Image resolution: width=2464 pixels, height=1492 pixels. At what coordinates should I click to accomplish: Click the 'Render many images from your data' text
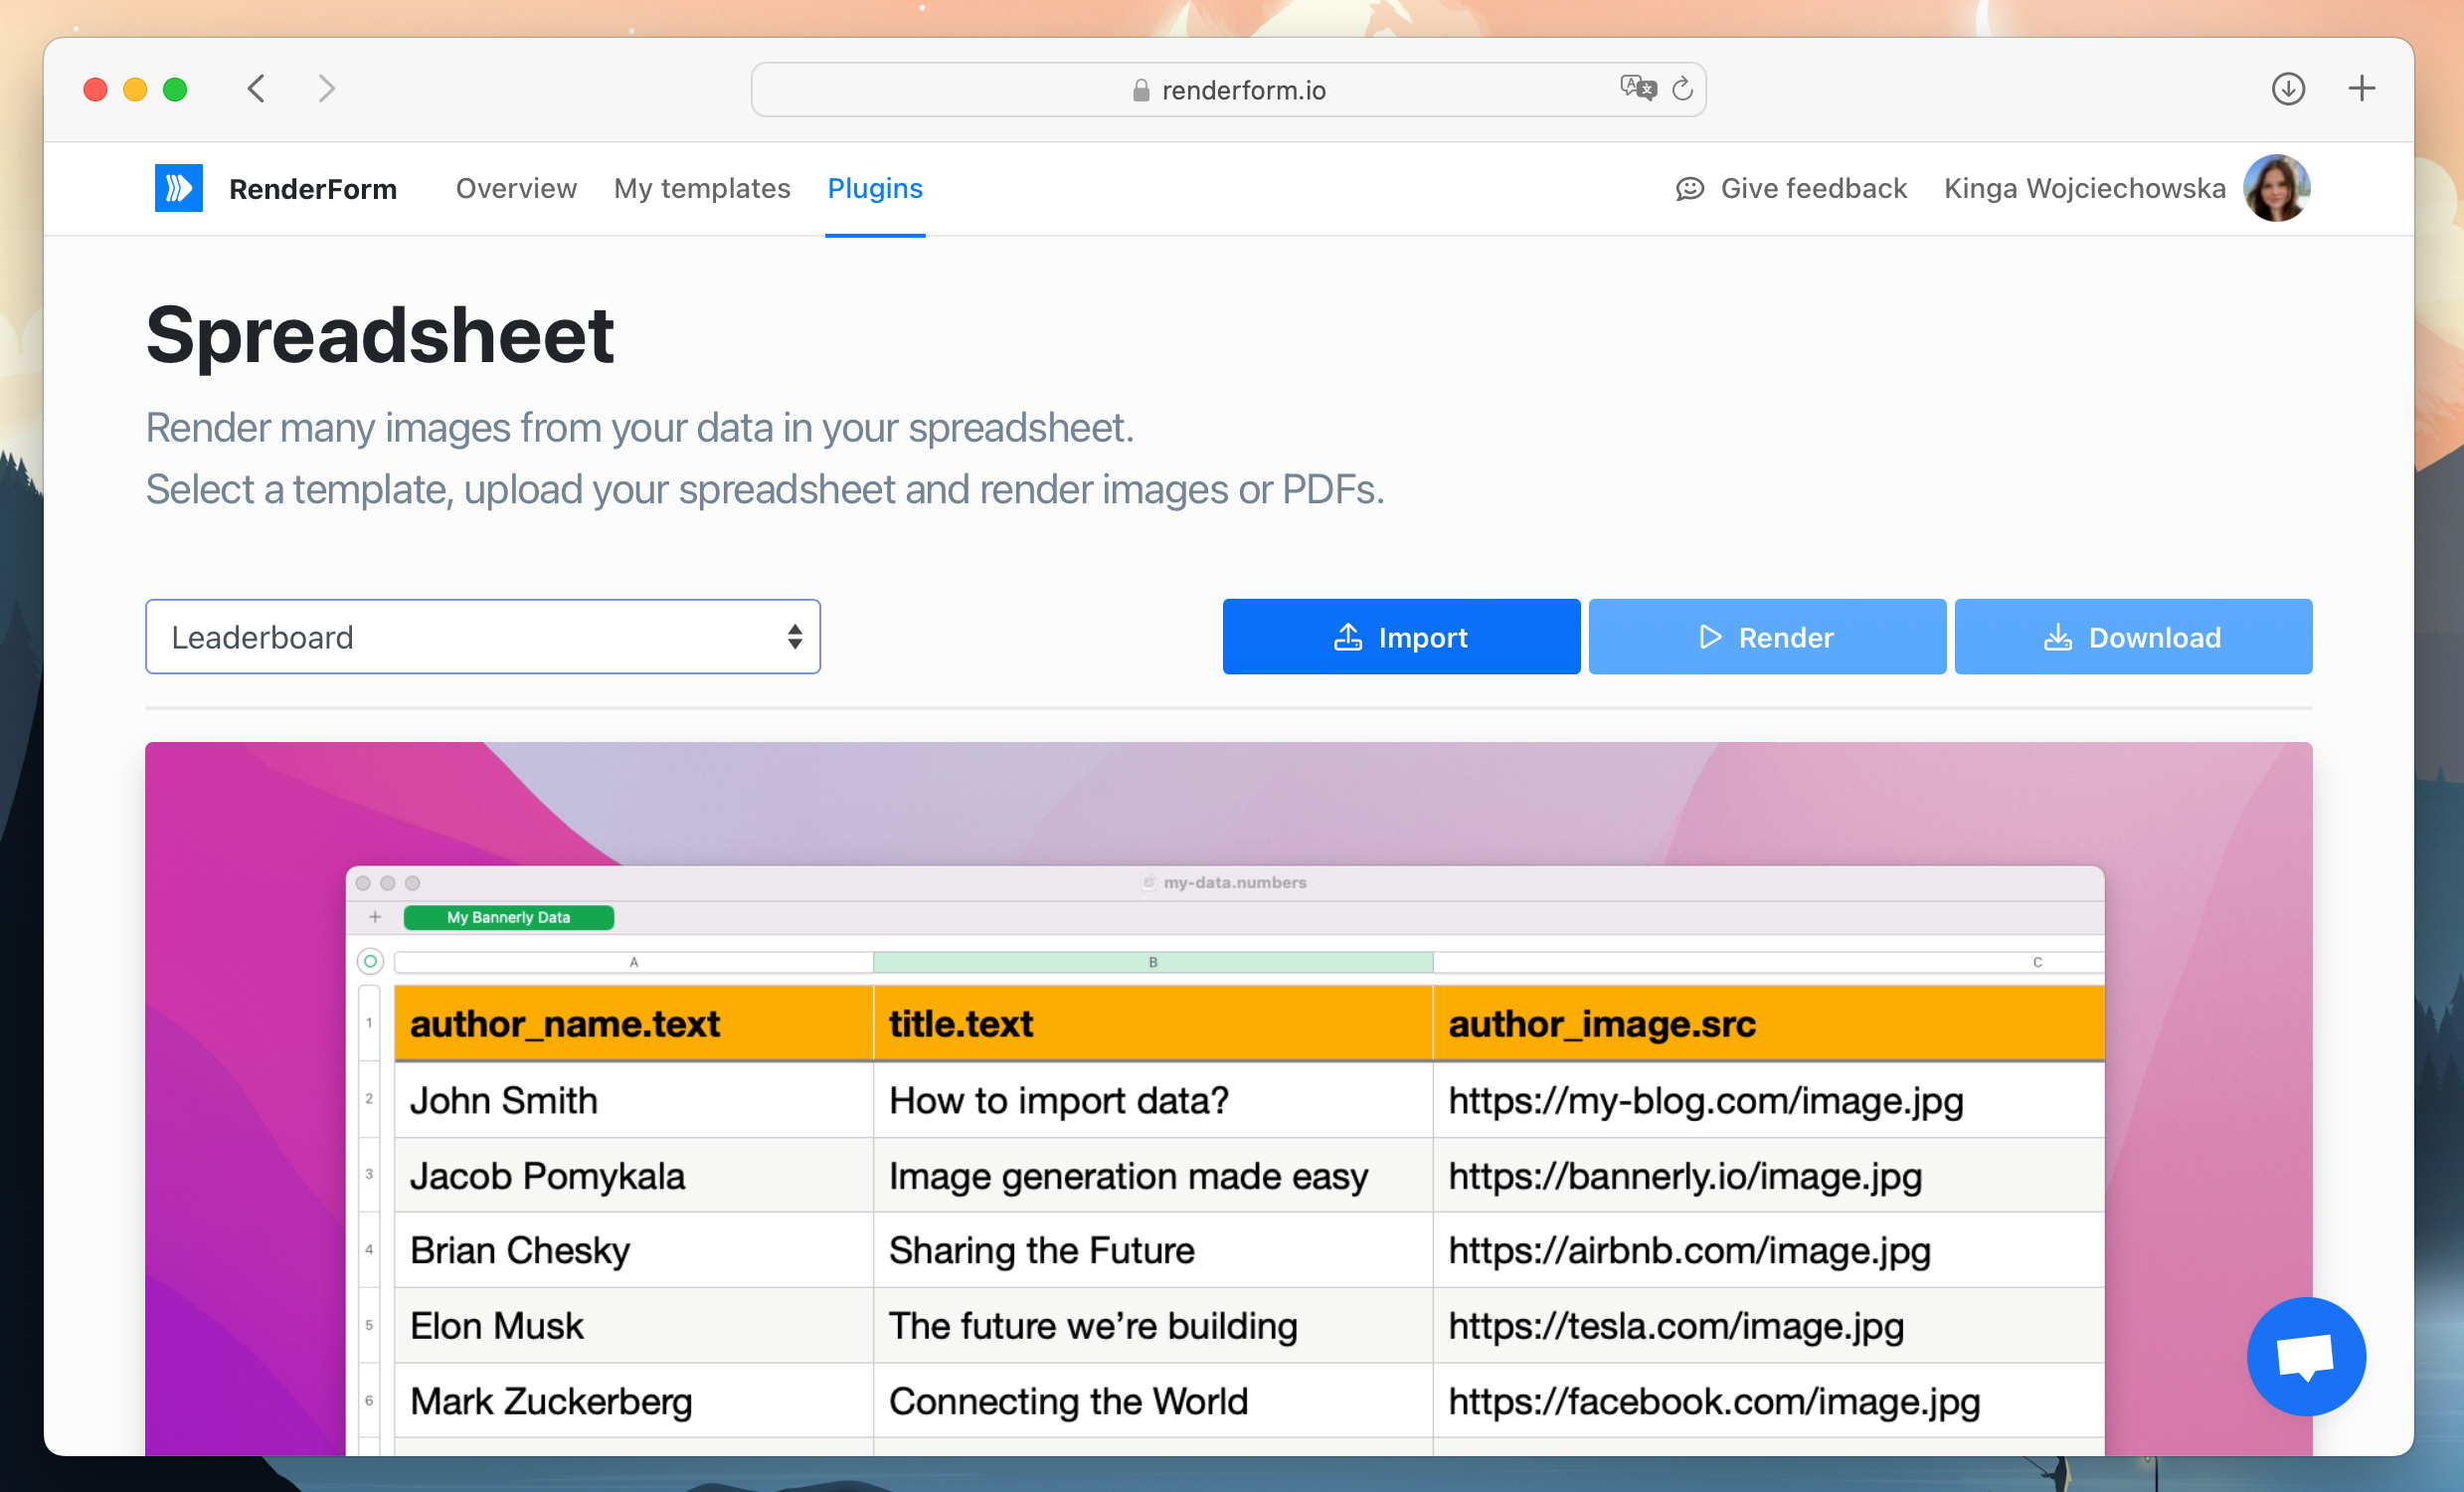click(640, 428)
